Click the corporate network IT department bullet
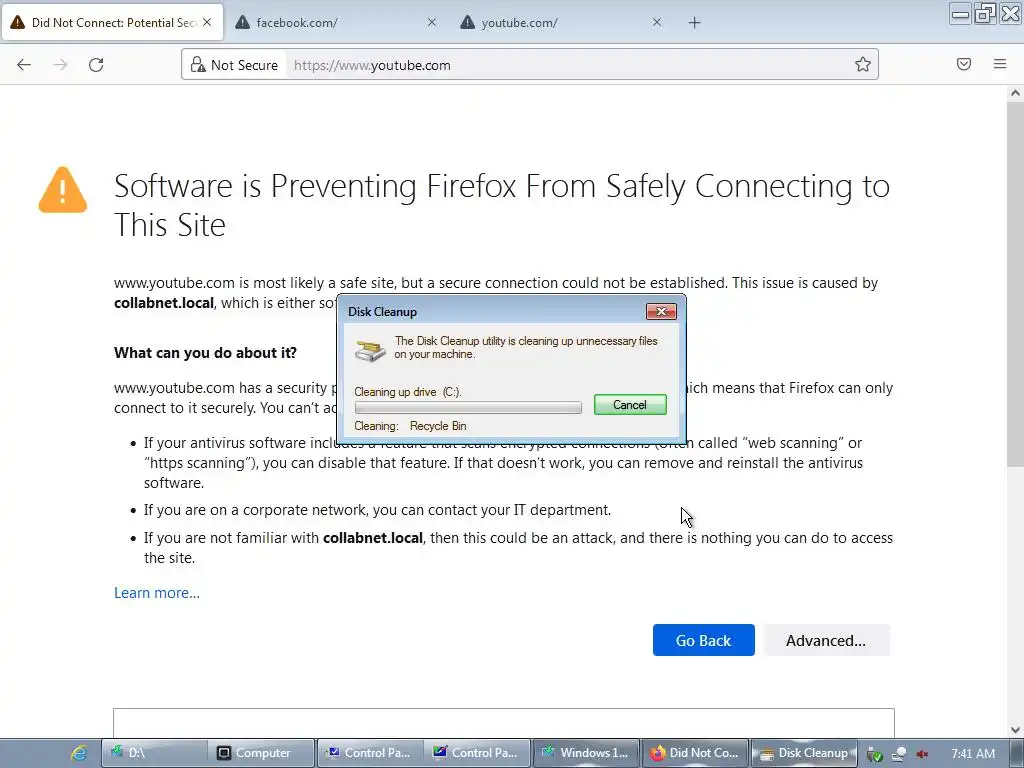Viewport: 1024px width, 768px height. click(x=377, y=509)
